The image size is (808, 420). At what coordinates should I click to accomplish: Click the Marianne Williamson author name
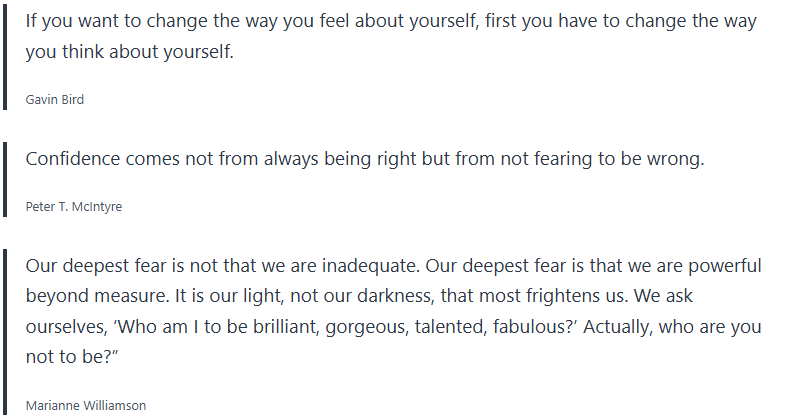[x=85, y=406]
